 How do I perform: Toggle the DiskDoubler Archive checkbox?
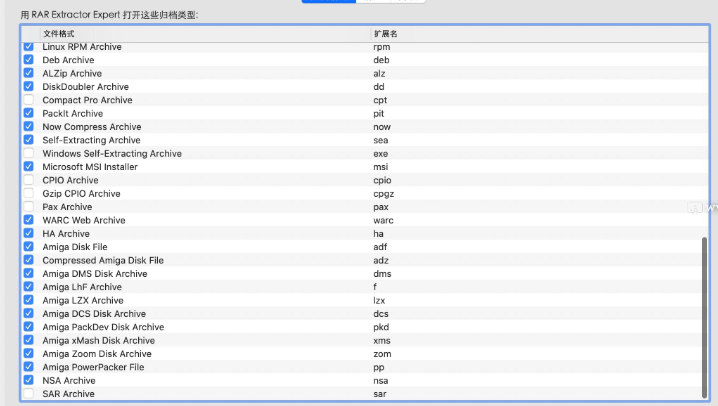pos(28,86)
